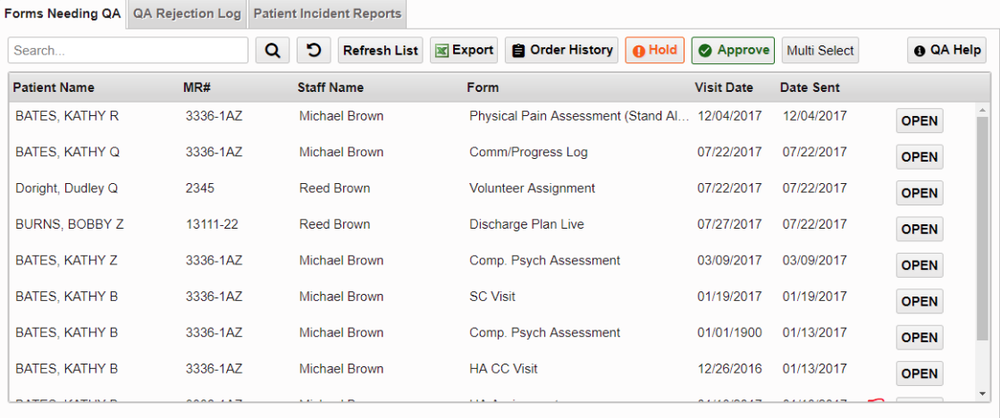
Task: Click the Refresh List button
Action: [381, 50]
